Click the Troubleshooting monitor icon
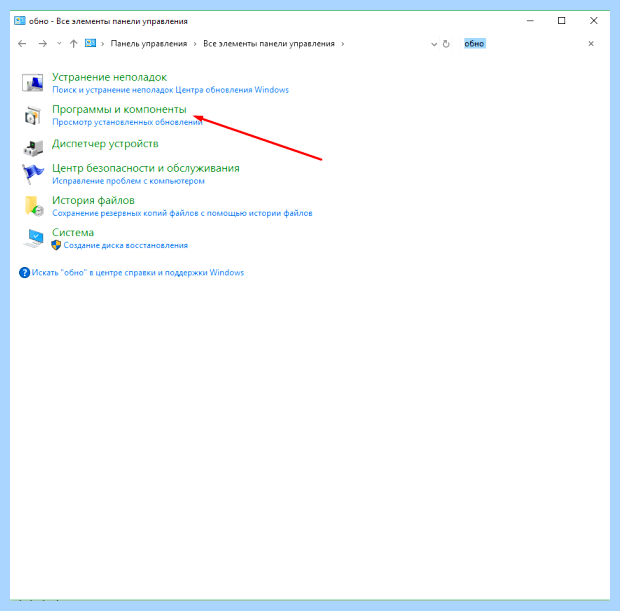 [x=32, y=83]
